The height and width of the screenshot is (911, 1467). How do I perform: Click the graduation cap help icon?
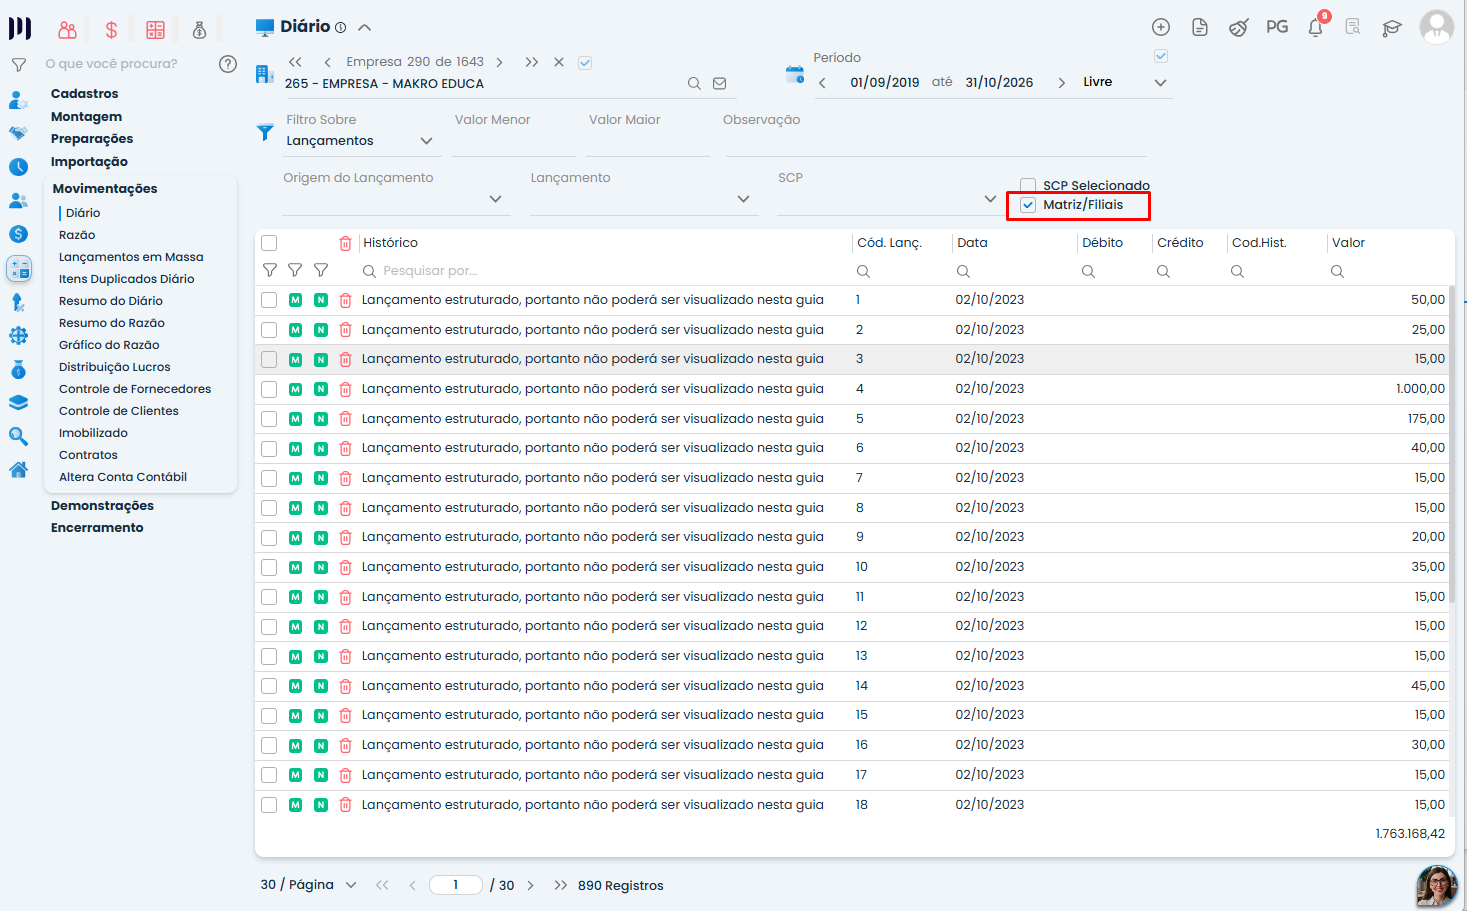coord(1392,28)
